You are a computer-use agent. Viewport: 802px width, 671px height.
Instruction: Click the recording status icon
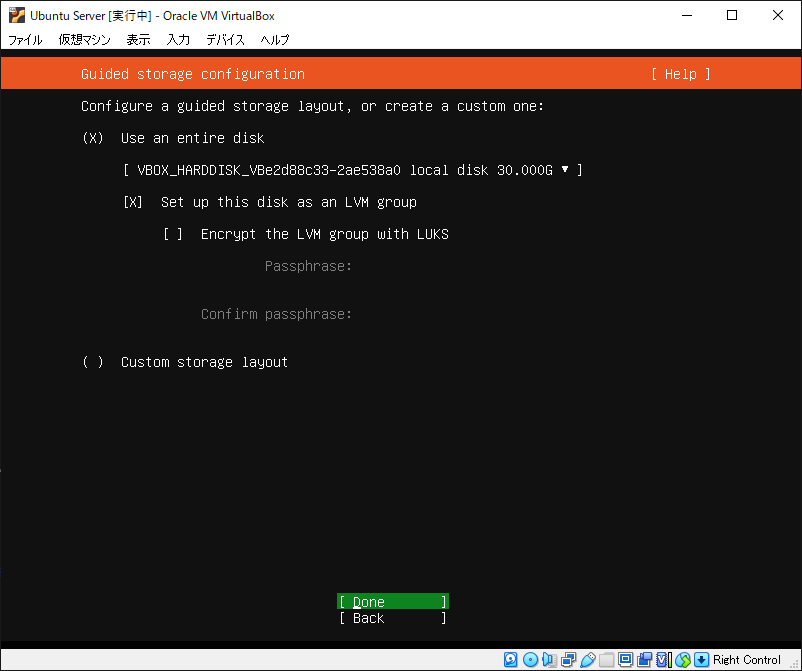(x=644, y=659)
